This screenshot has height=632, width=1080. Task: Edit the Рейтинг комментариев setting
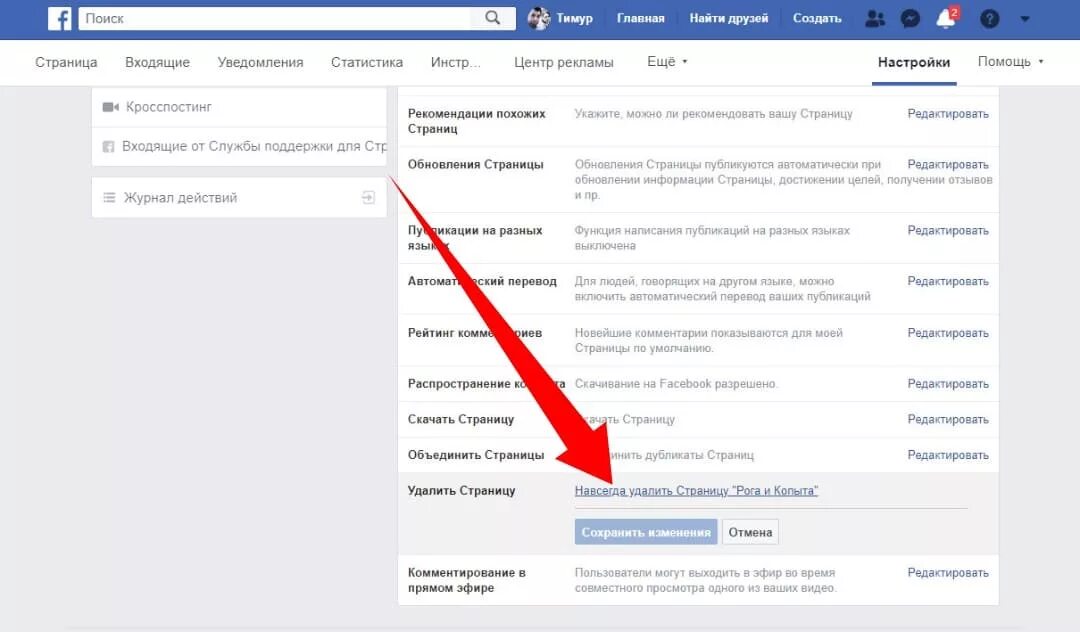click(948, 333)
